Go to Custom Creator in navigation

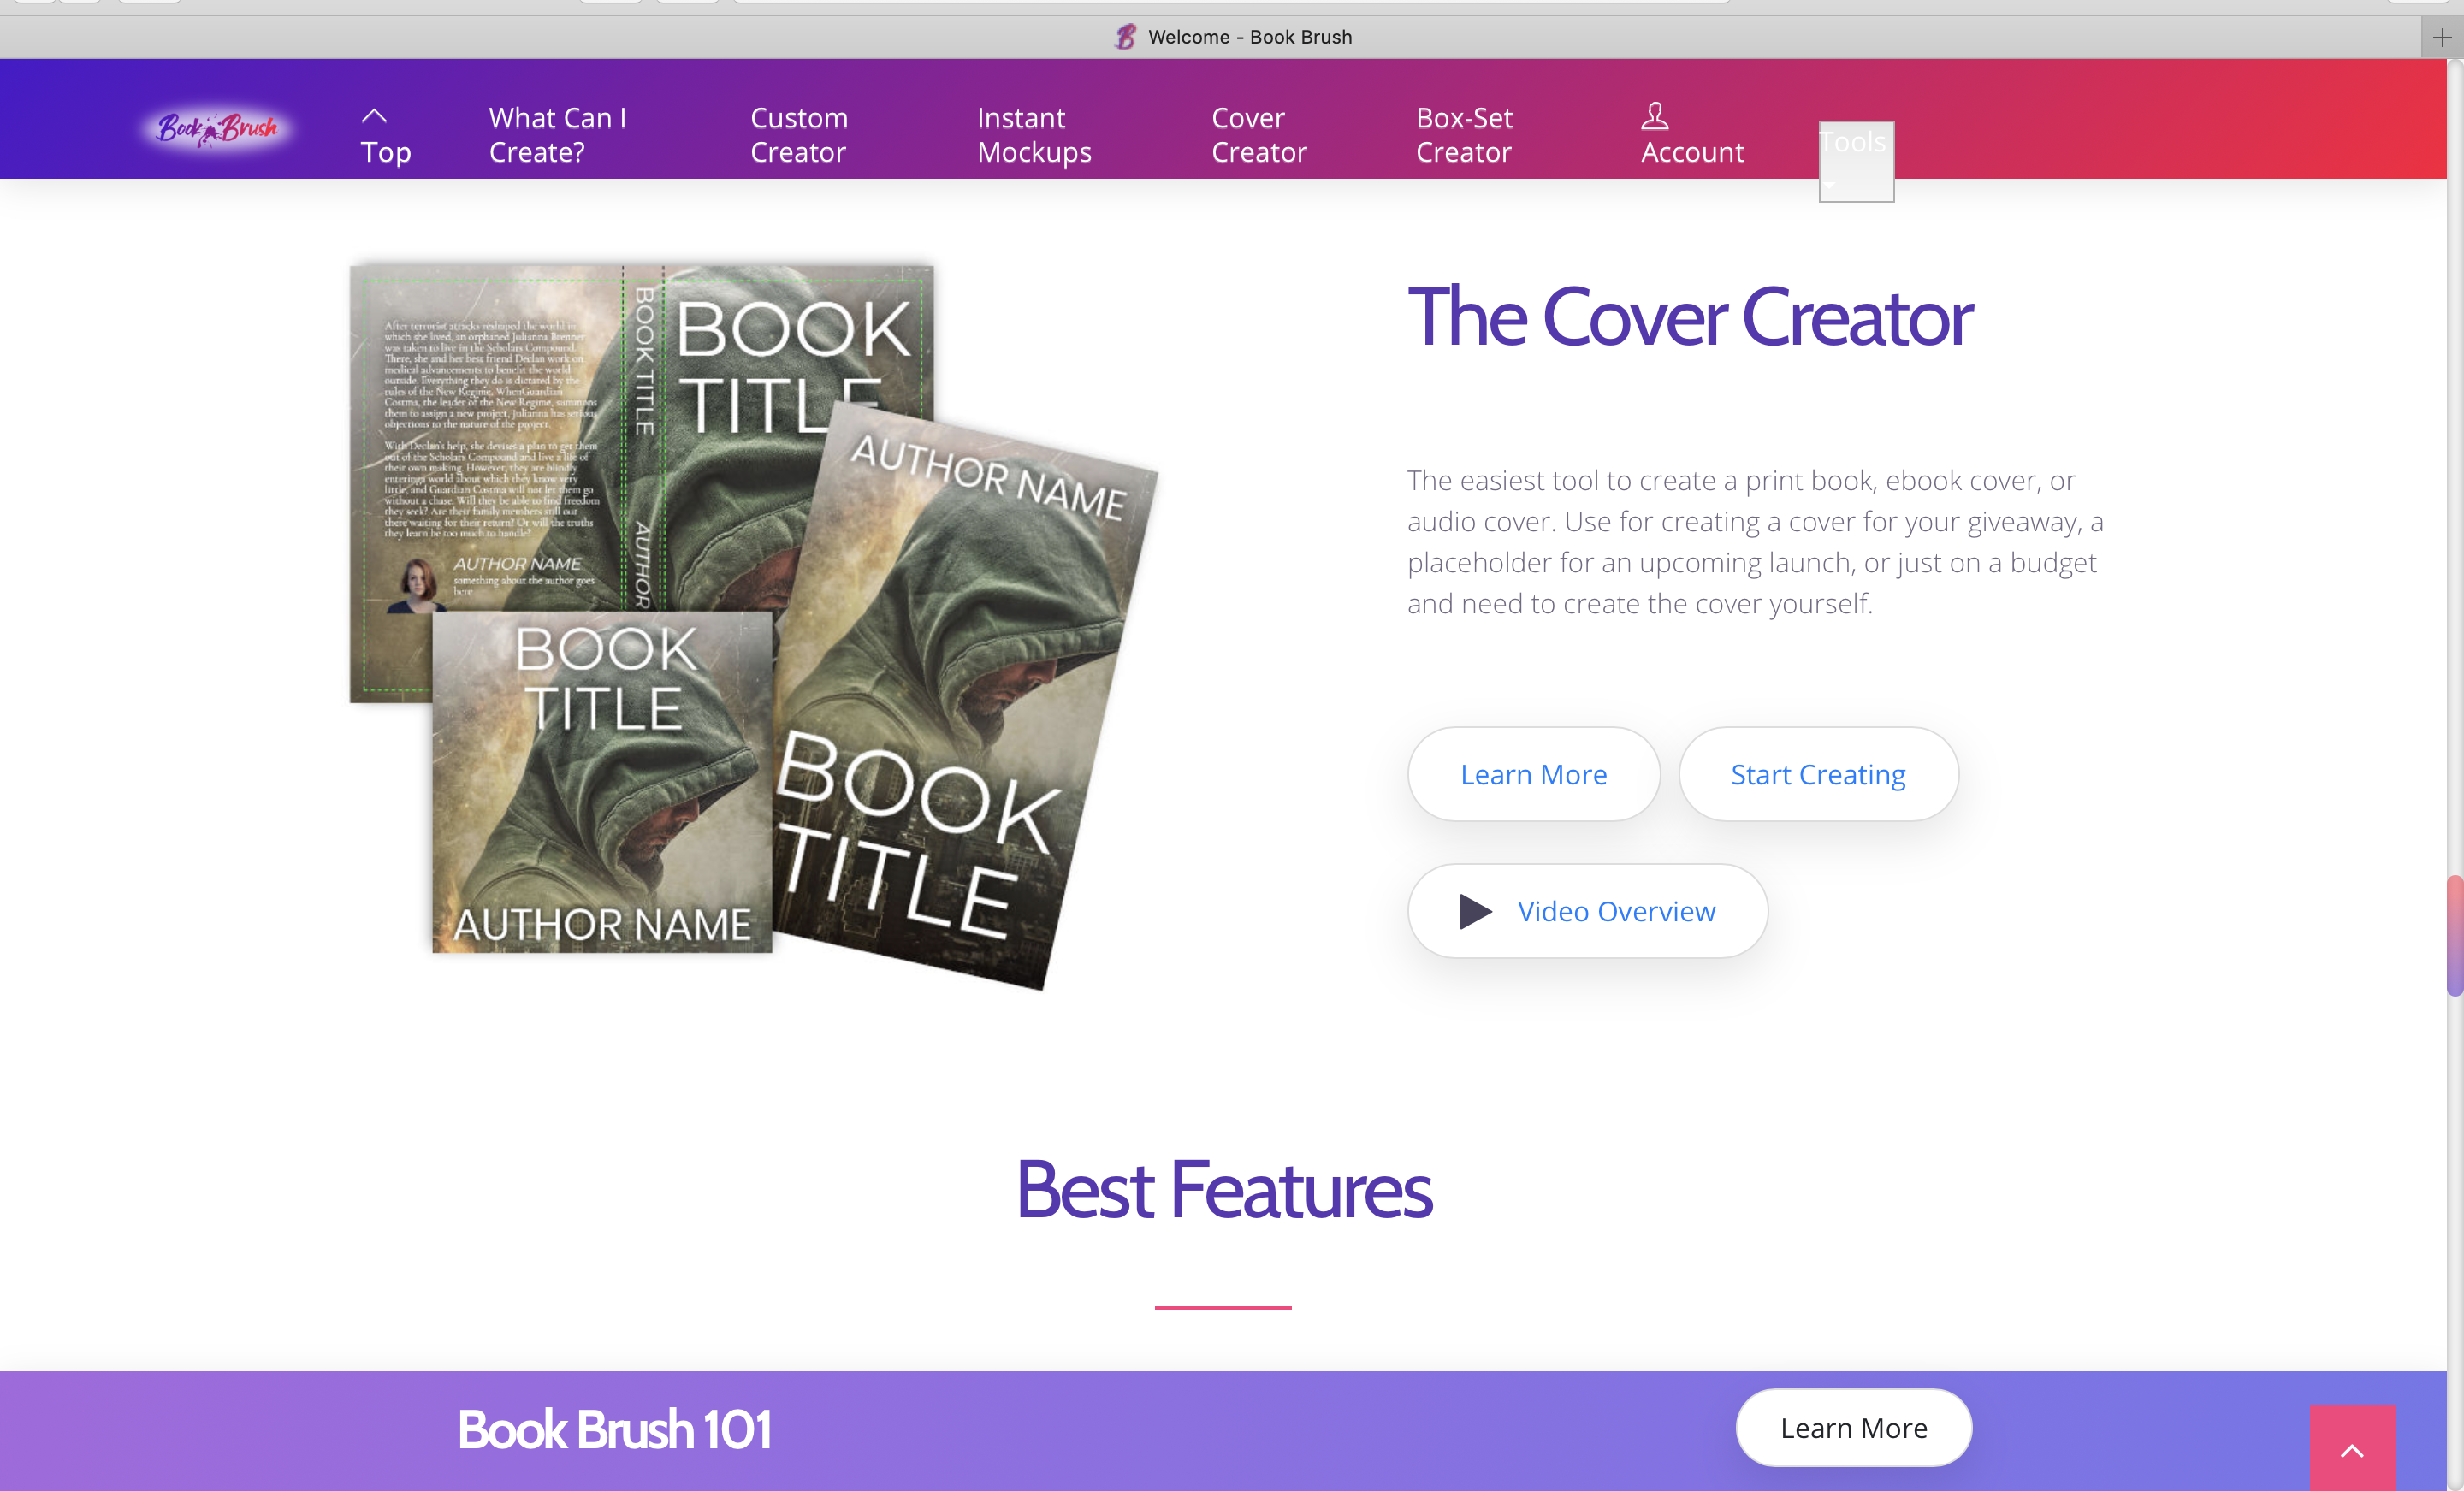pos(799,135)
